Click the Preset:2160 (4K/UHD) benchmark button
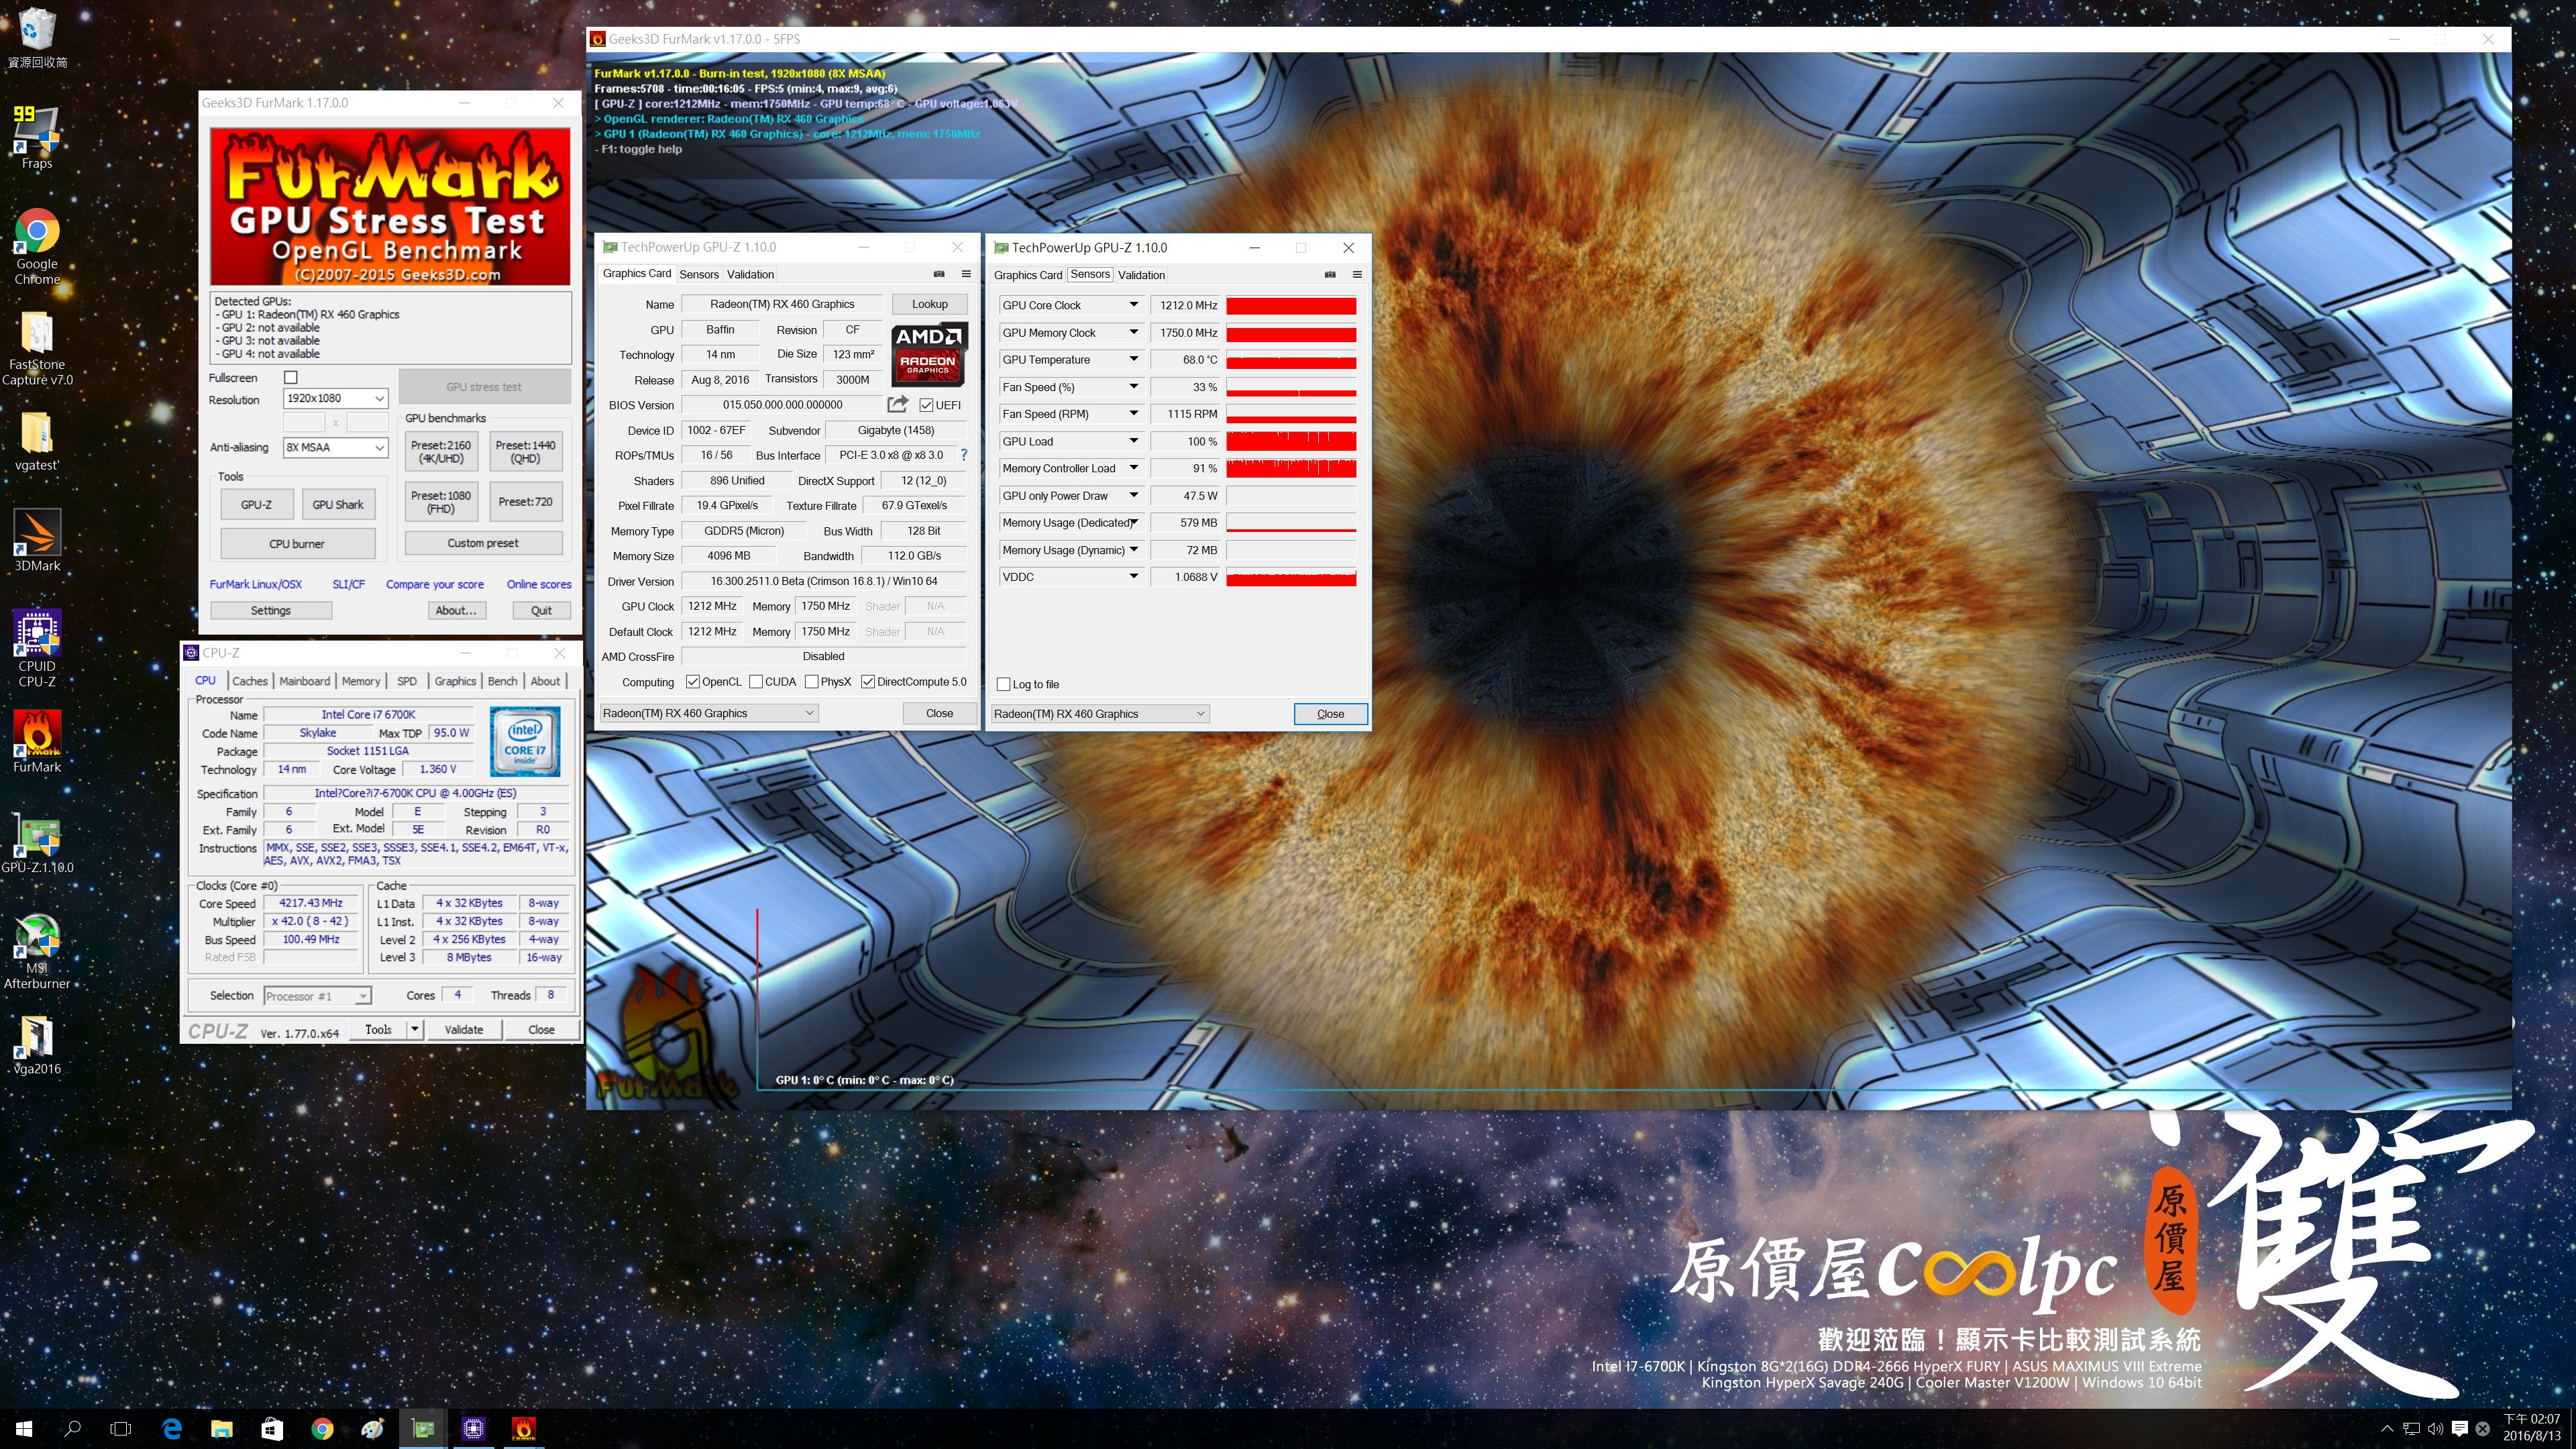Screen dimensions: 2576x1449 click(440, 452)
